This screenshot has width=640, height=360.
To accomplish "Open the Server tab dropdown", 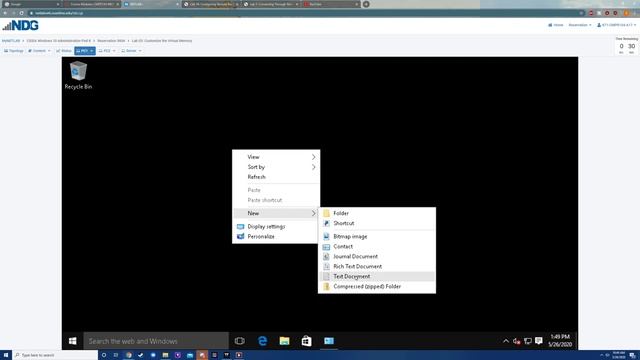I will click(x=131, y=51).
